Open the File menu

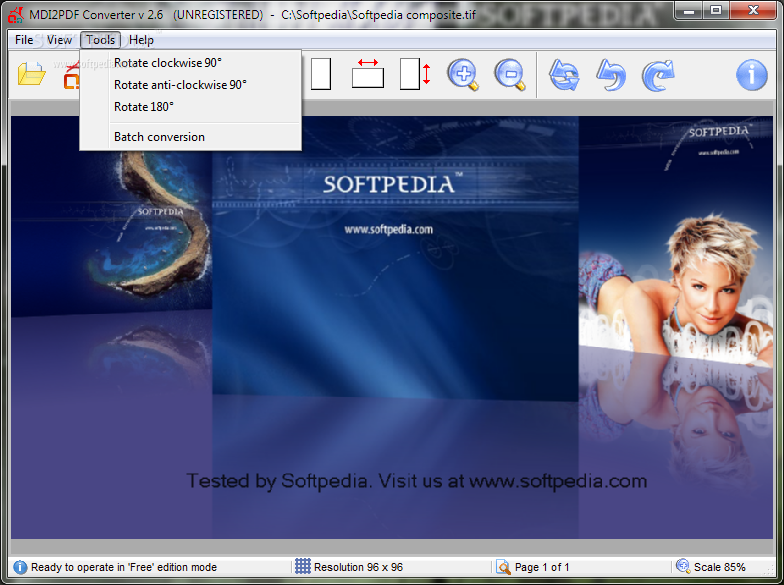(24, 40)
